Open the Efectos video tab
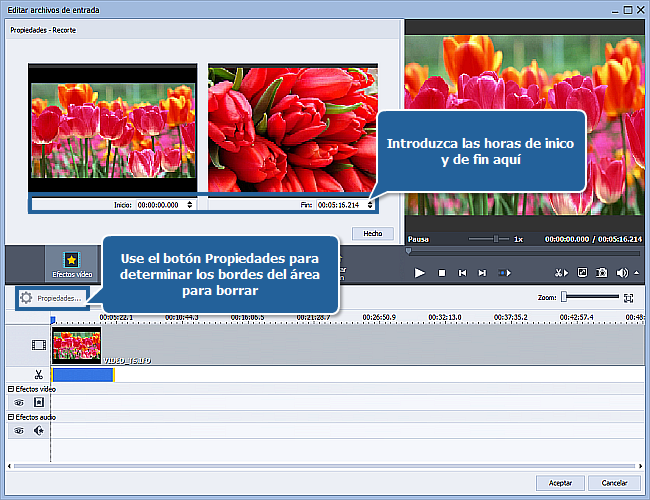The height and width of the screenshot is (500, 650). click(x=71, y=264)
